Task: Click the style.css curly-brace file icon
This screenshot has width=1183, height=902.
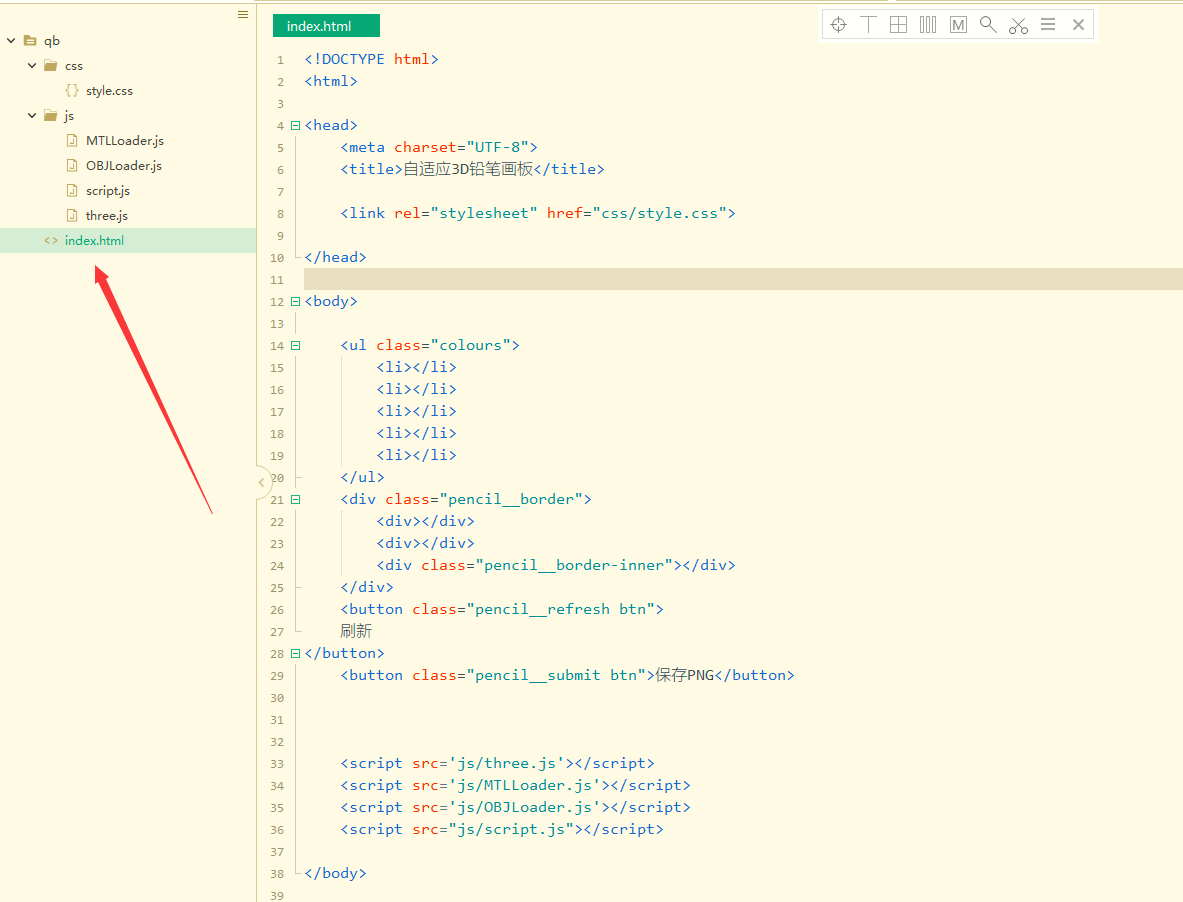Action: coord(72,91)
